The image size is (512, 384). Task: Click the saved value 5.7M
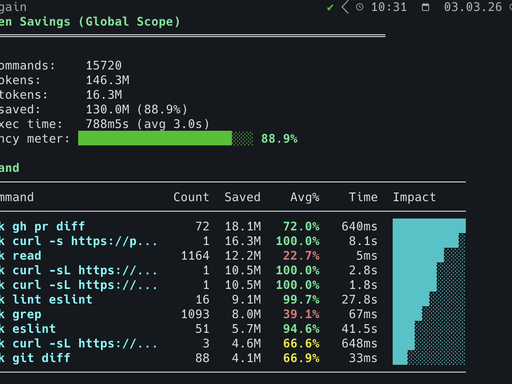pos(247,329)
